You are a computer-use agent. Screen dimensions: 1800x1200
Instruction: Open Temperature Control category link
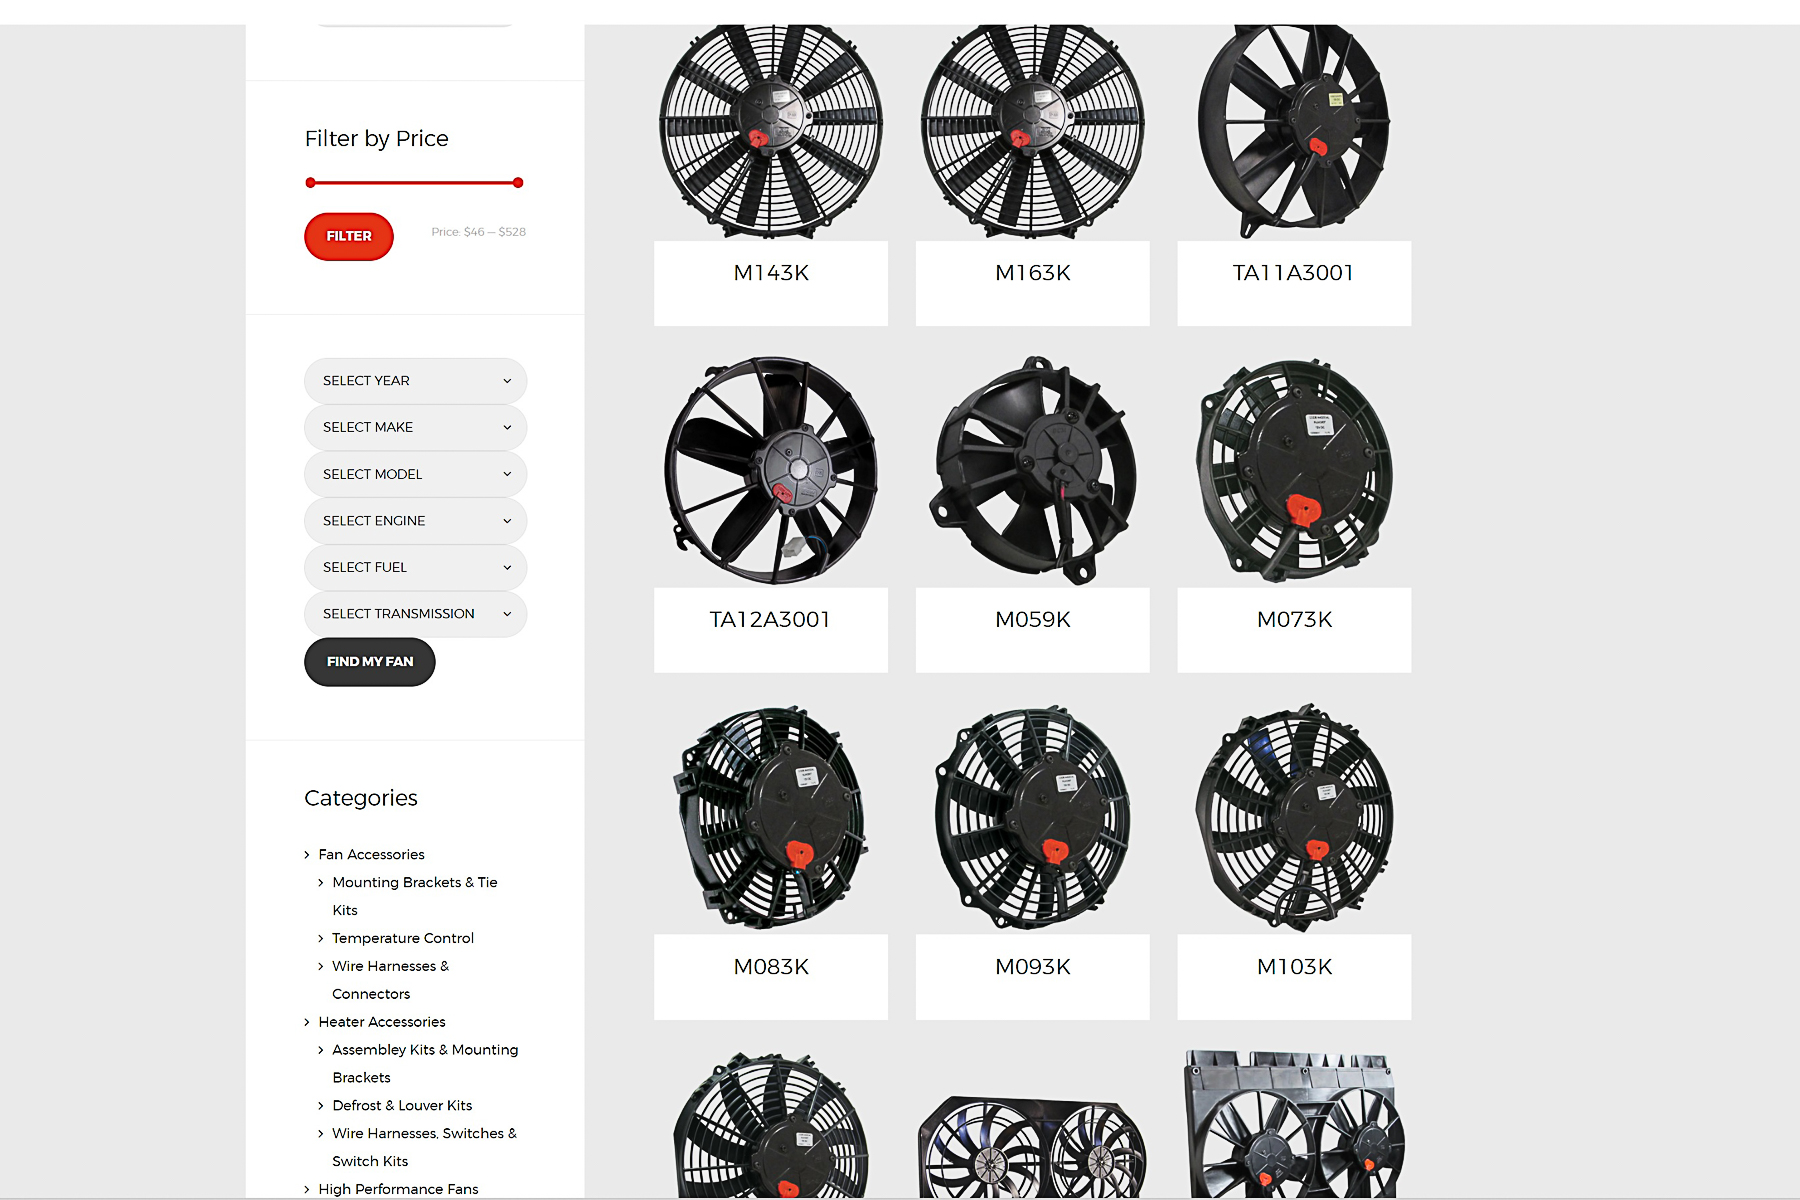coord(403,938)
